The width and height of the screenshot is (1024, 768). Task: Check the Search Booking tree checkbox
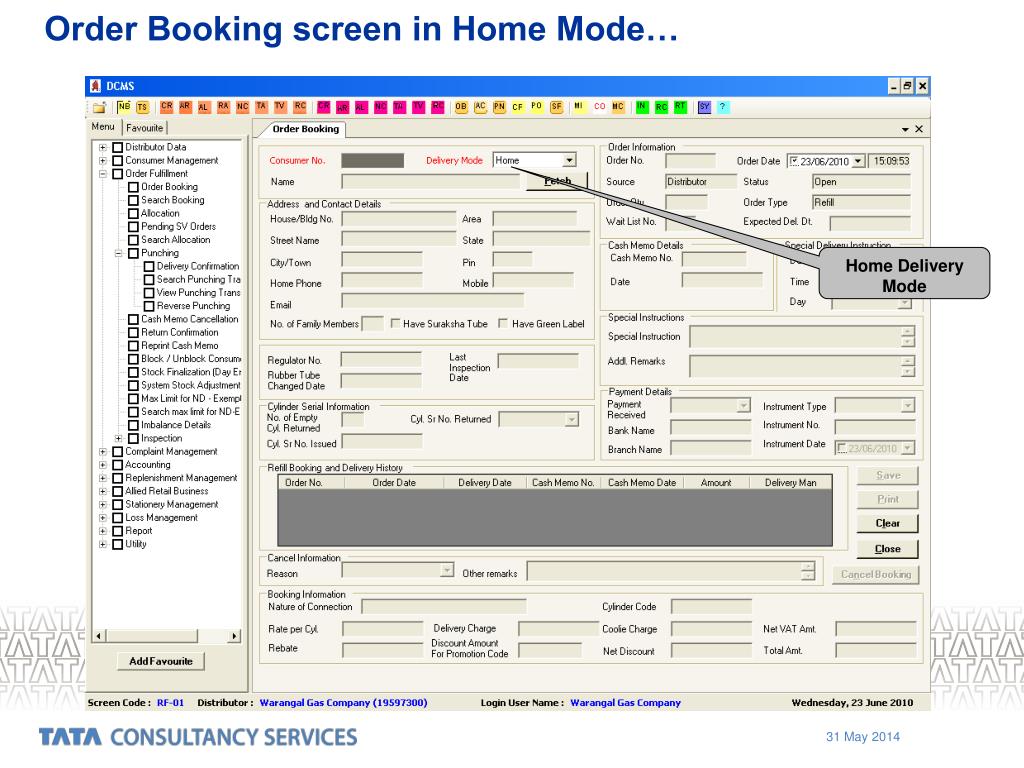click(x=133, y=200)
